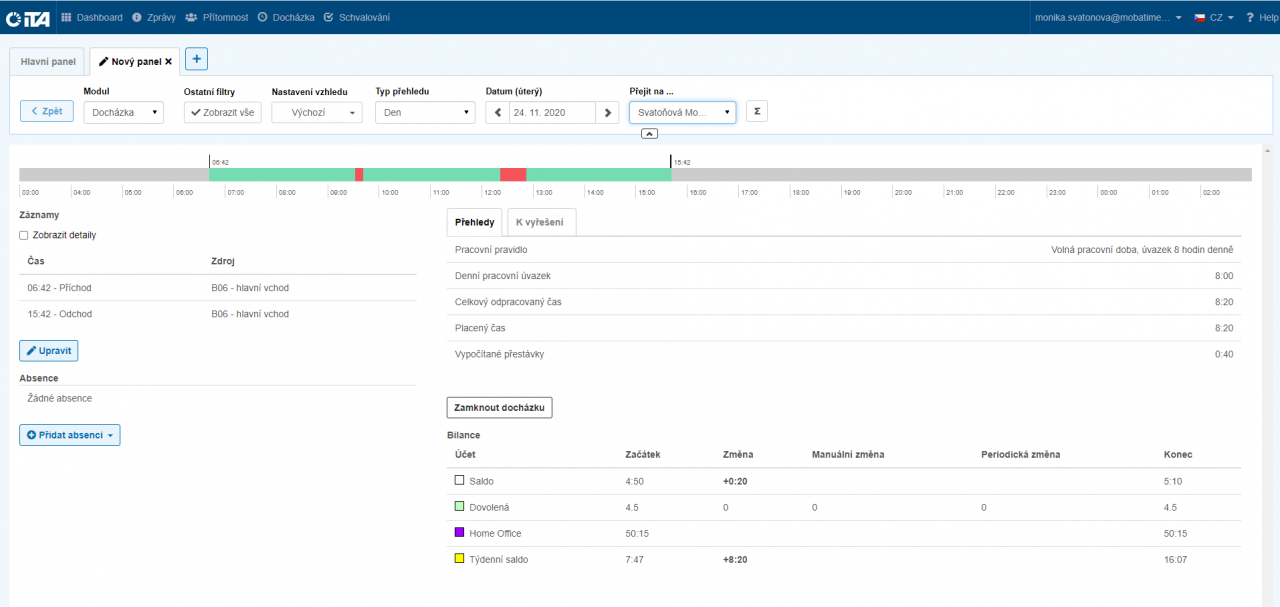Switch to the K vyřešení tab
The width and height of the screenshot is (1280, 607).
point(541,222)
